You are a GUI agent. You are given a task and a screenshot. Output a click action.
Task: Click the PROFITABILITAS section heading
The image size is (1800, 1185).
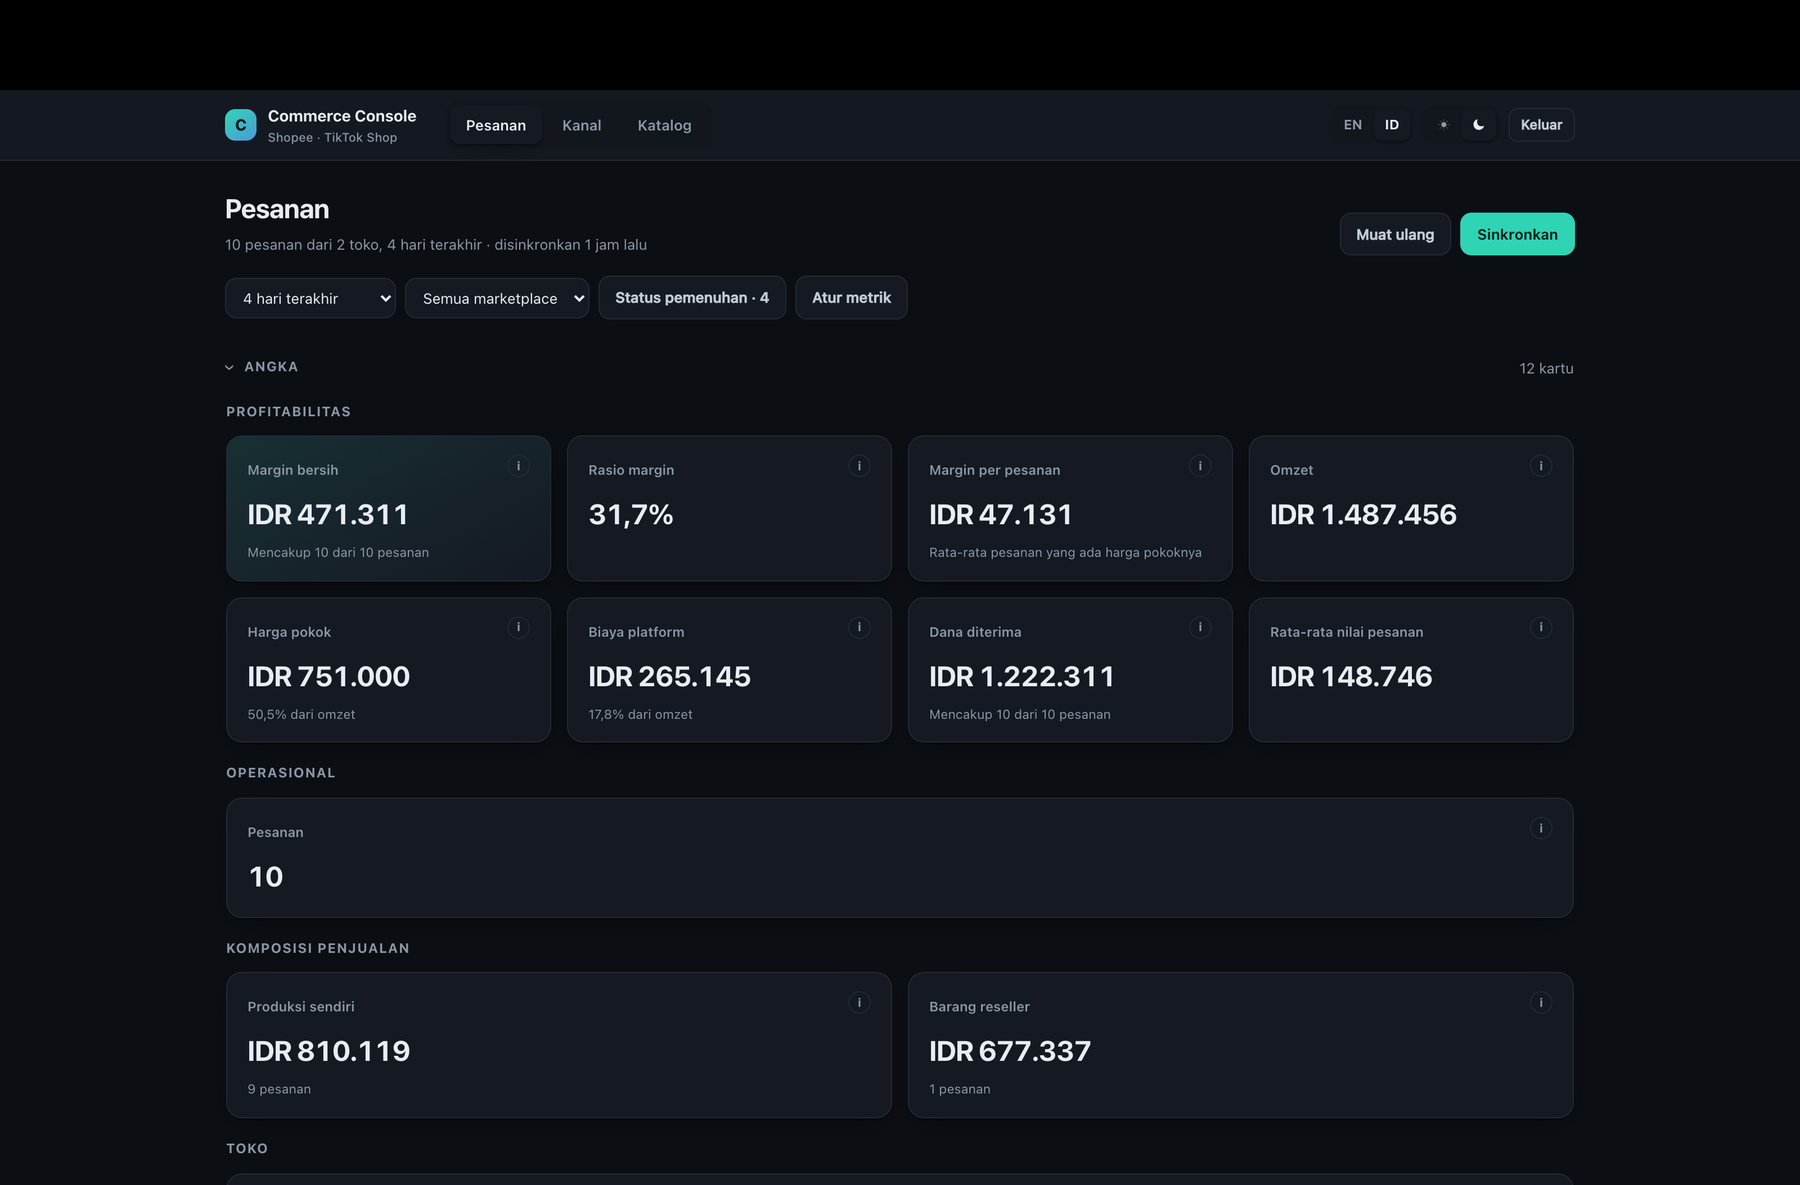tap(288, 412)
